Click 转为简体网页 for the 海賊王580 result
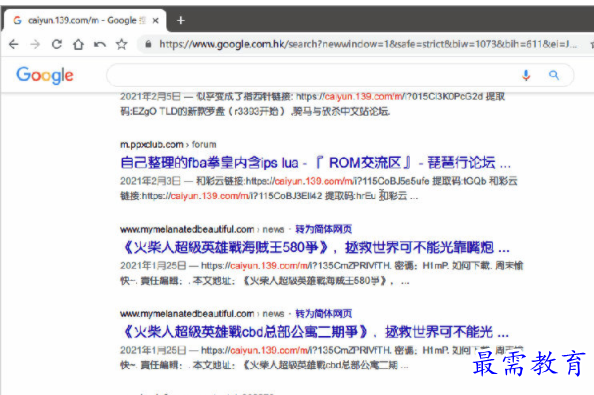 324,229
